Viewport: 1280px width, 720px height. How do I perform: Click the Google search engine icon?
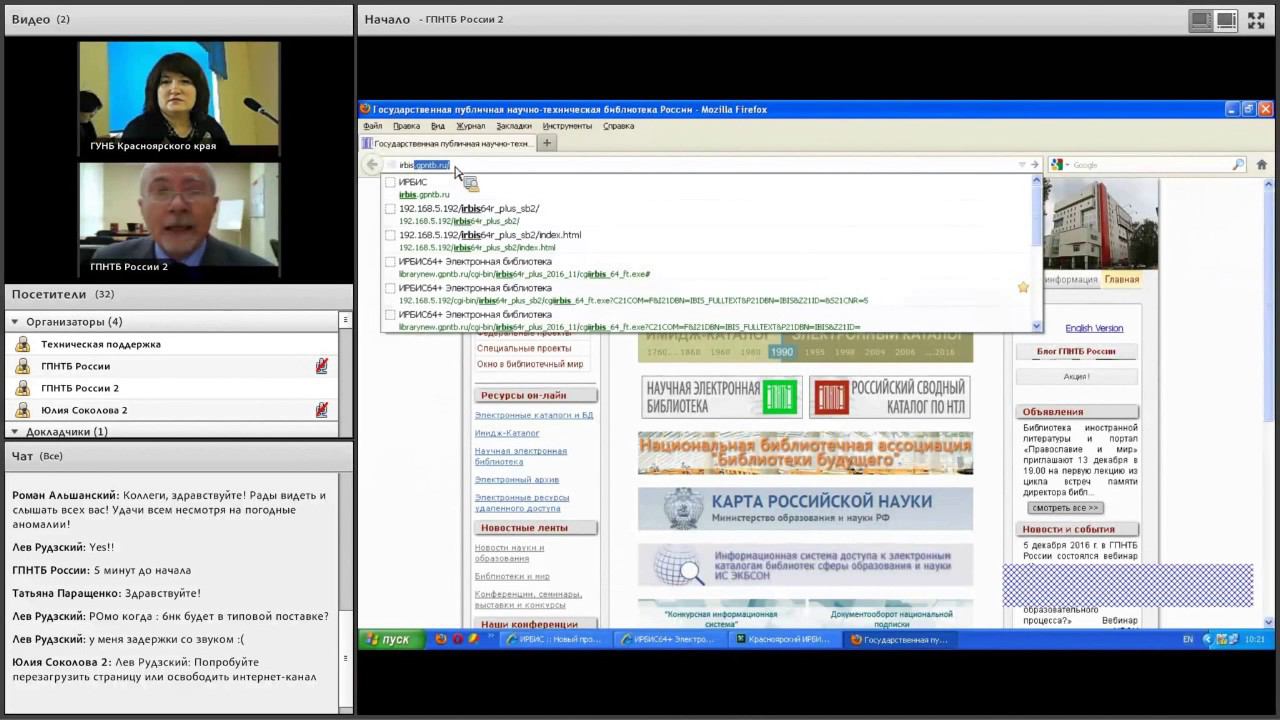click(x=1056, y=165)
